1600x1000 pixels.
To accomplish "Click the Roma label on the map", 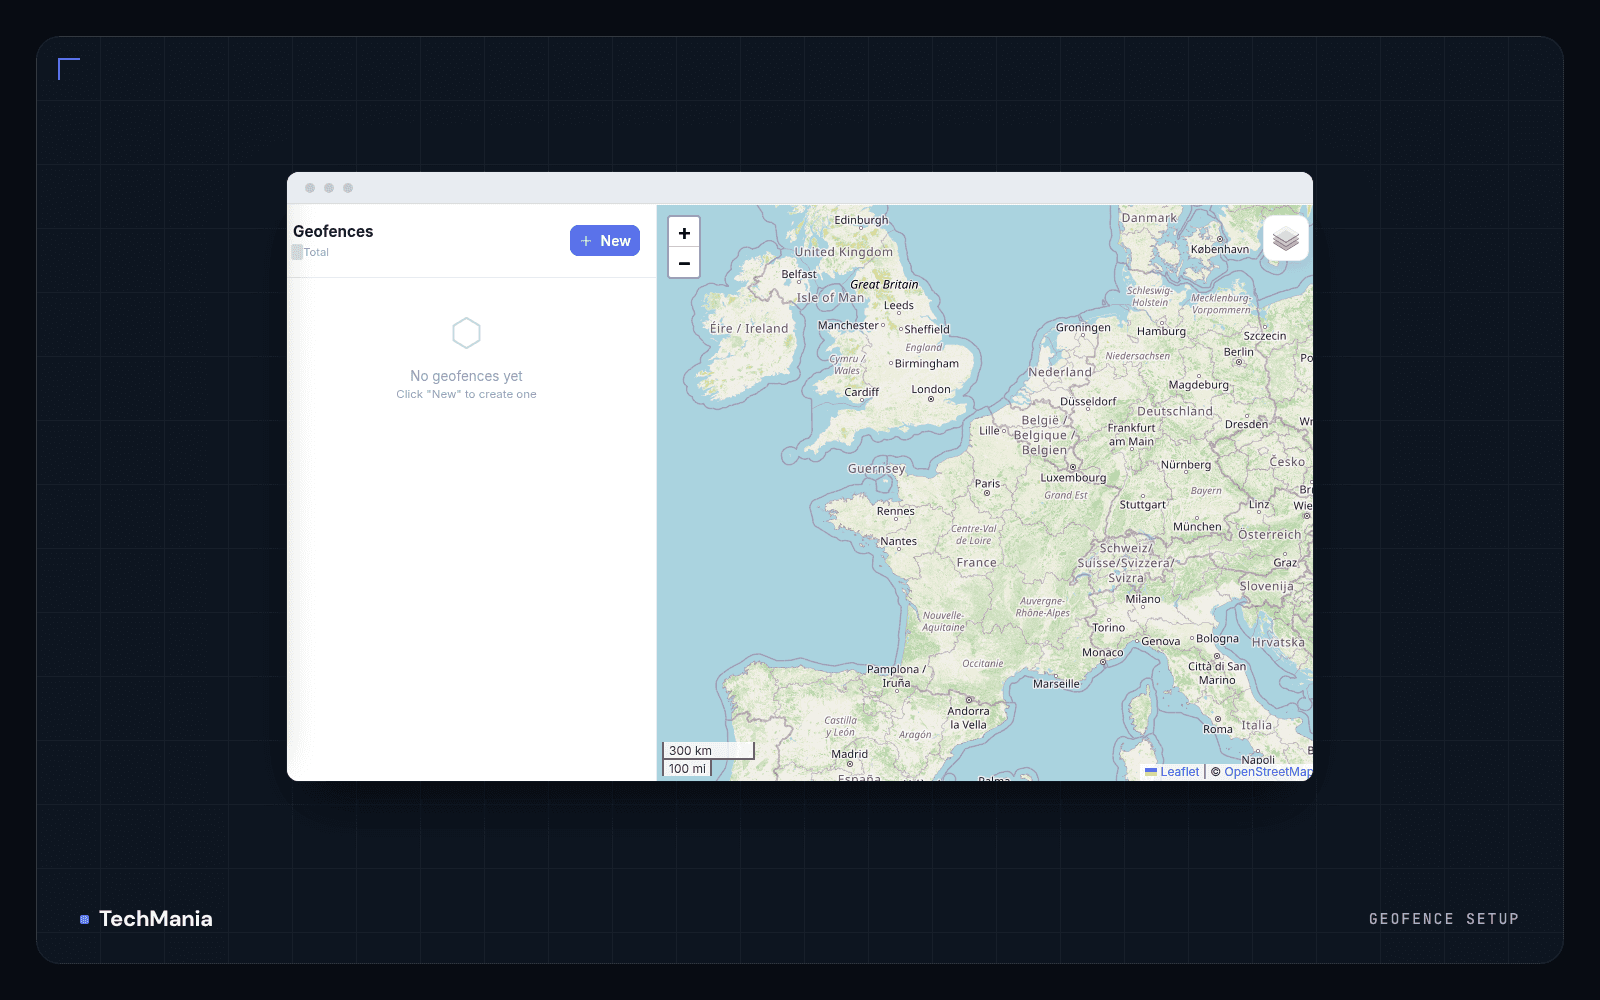I will click(1218, 729).
